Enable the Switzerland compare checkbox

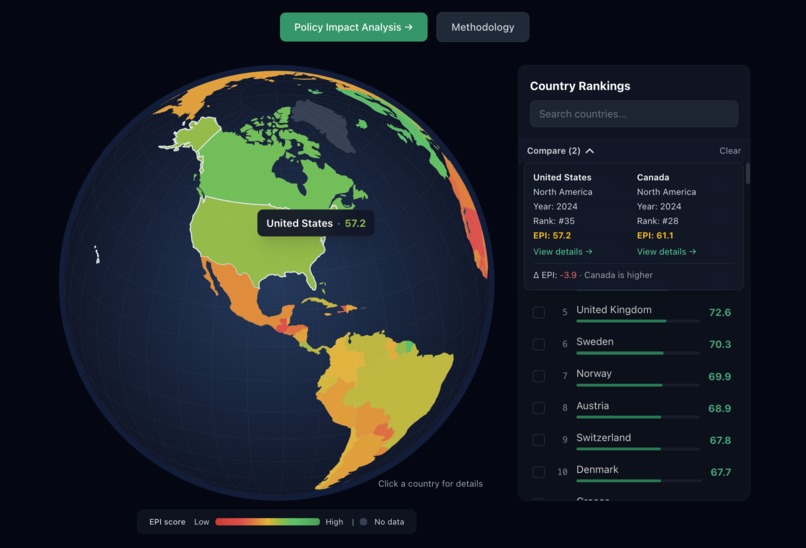coord(539,440)
